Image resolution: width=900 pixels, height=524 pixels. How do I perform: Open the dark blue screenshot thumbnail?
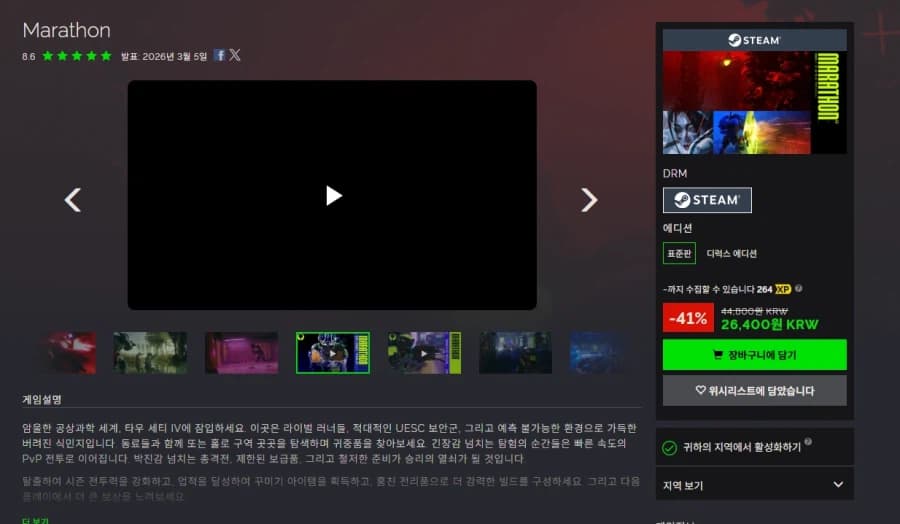pos(515,352)
